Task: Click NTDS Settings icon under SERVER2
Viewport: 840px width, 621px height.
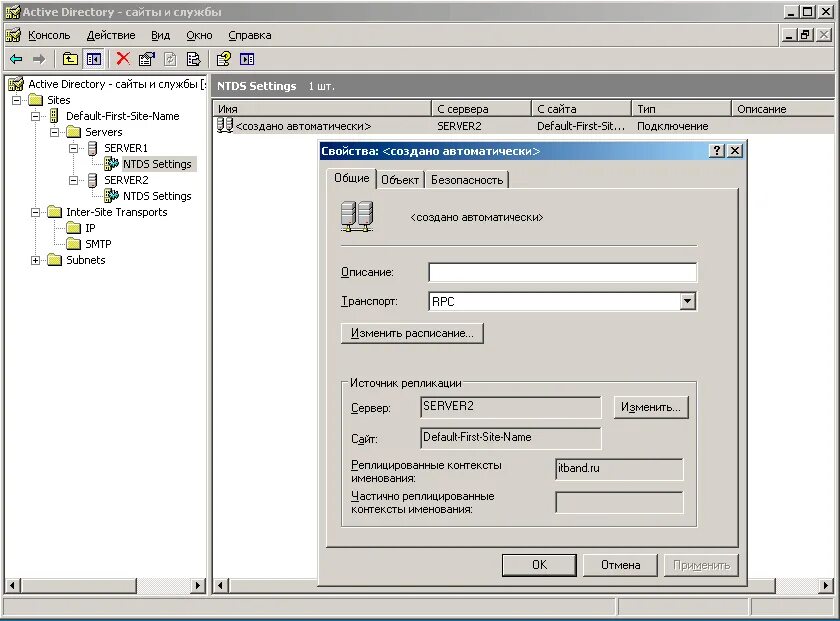Action: (x=111, y=196)
